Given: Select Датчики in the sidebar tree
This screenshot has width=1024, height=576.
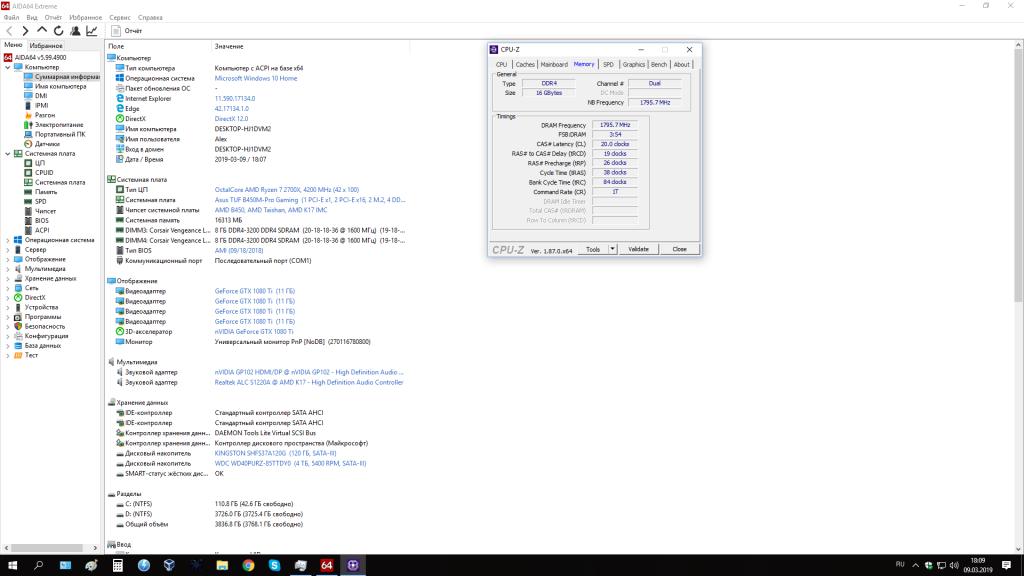Looking at the screenshot, I should [47, 144].
